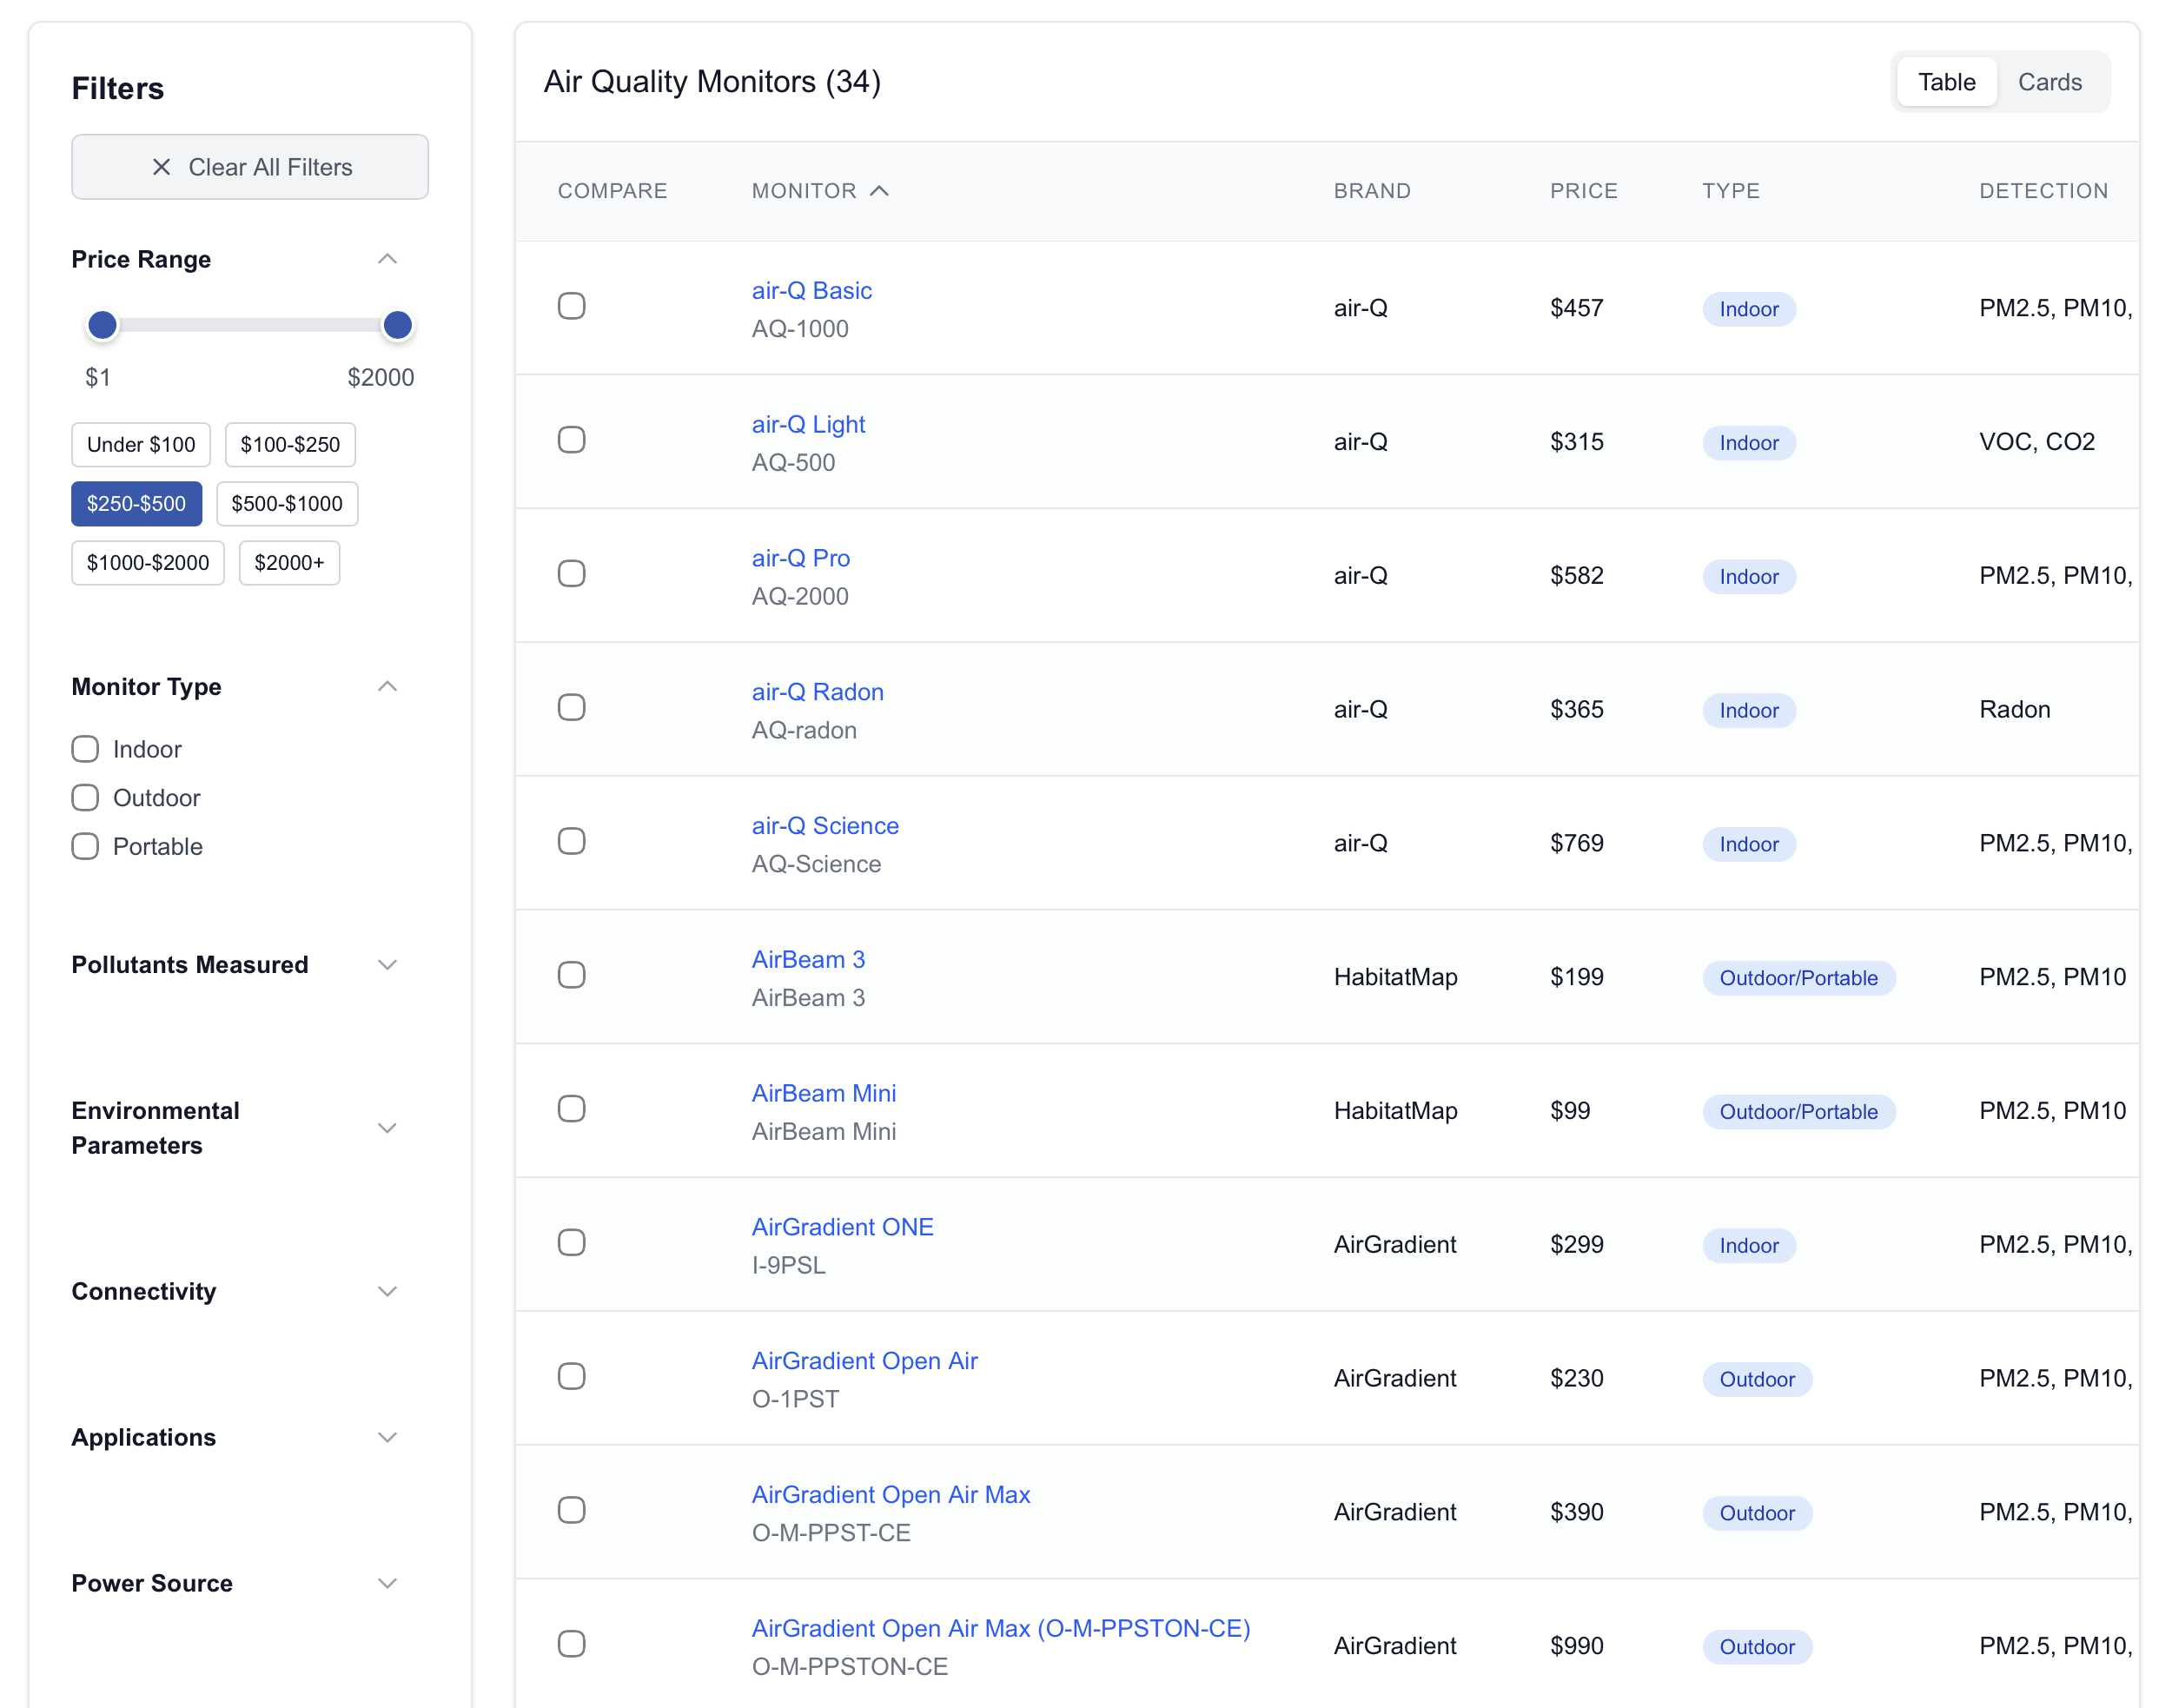Image resolution: width=2172 pixels, height=1708 pixels.
Task: Tick compare checkbox for air-Q Basic
Action: pos(571,306)
